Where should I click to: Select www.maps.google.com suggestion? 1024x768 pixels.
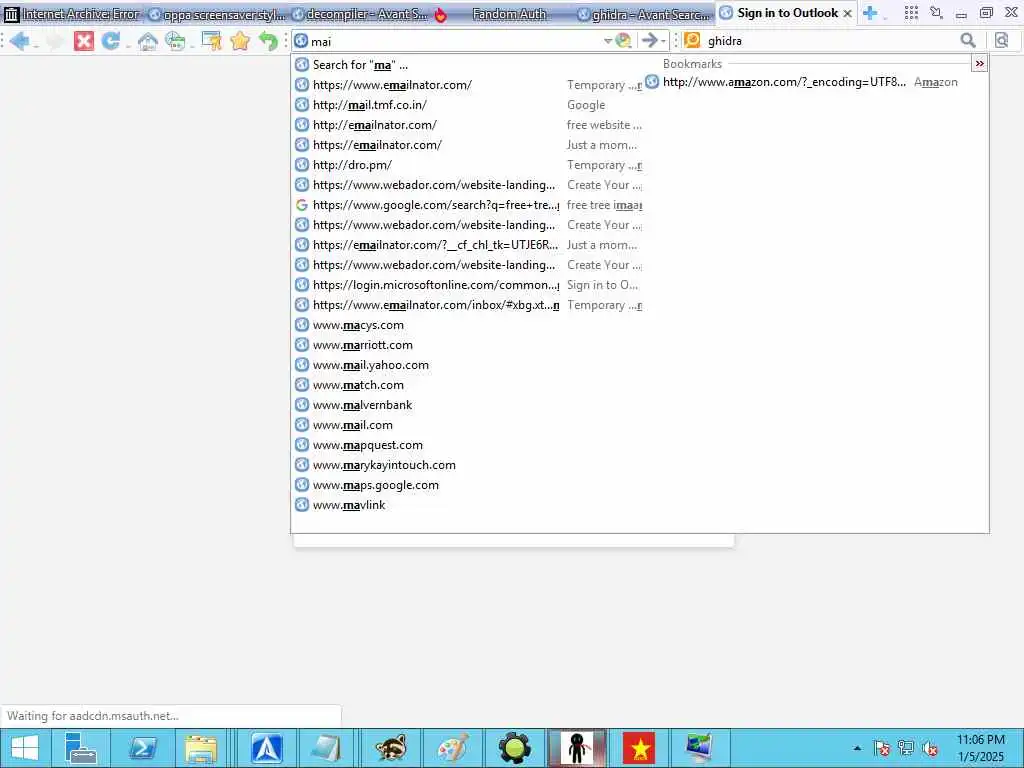[468, 485]
